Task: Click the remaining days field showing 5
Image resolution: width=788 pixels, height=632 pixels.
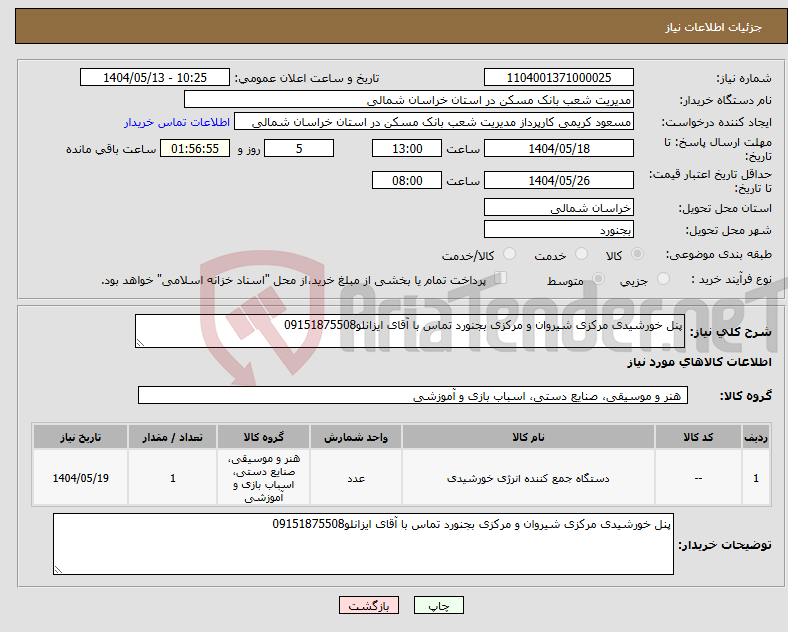Action: (299, 148)
